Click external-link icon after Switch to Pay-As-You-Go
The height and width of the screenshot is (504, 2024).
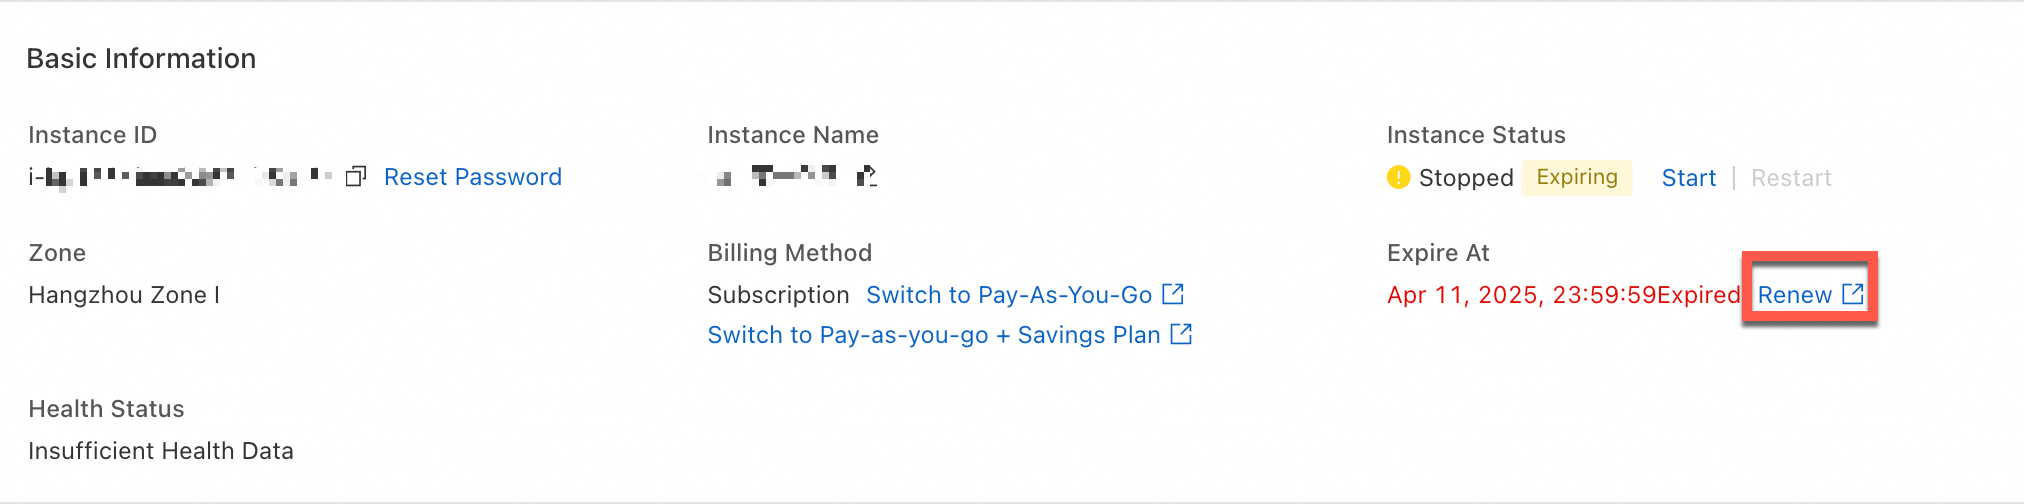click(x=1173, y=294)
